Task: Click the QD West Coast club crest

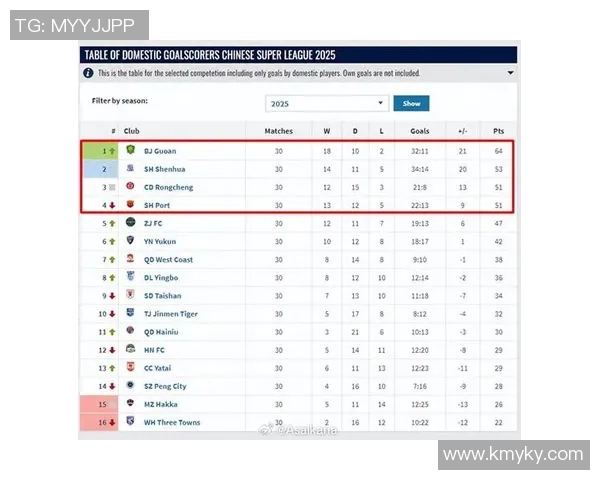Action: pyautogui.click(x=130, y=259)
